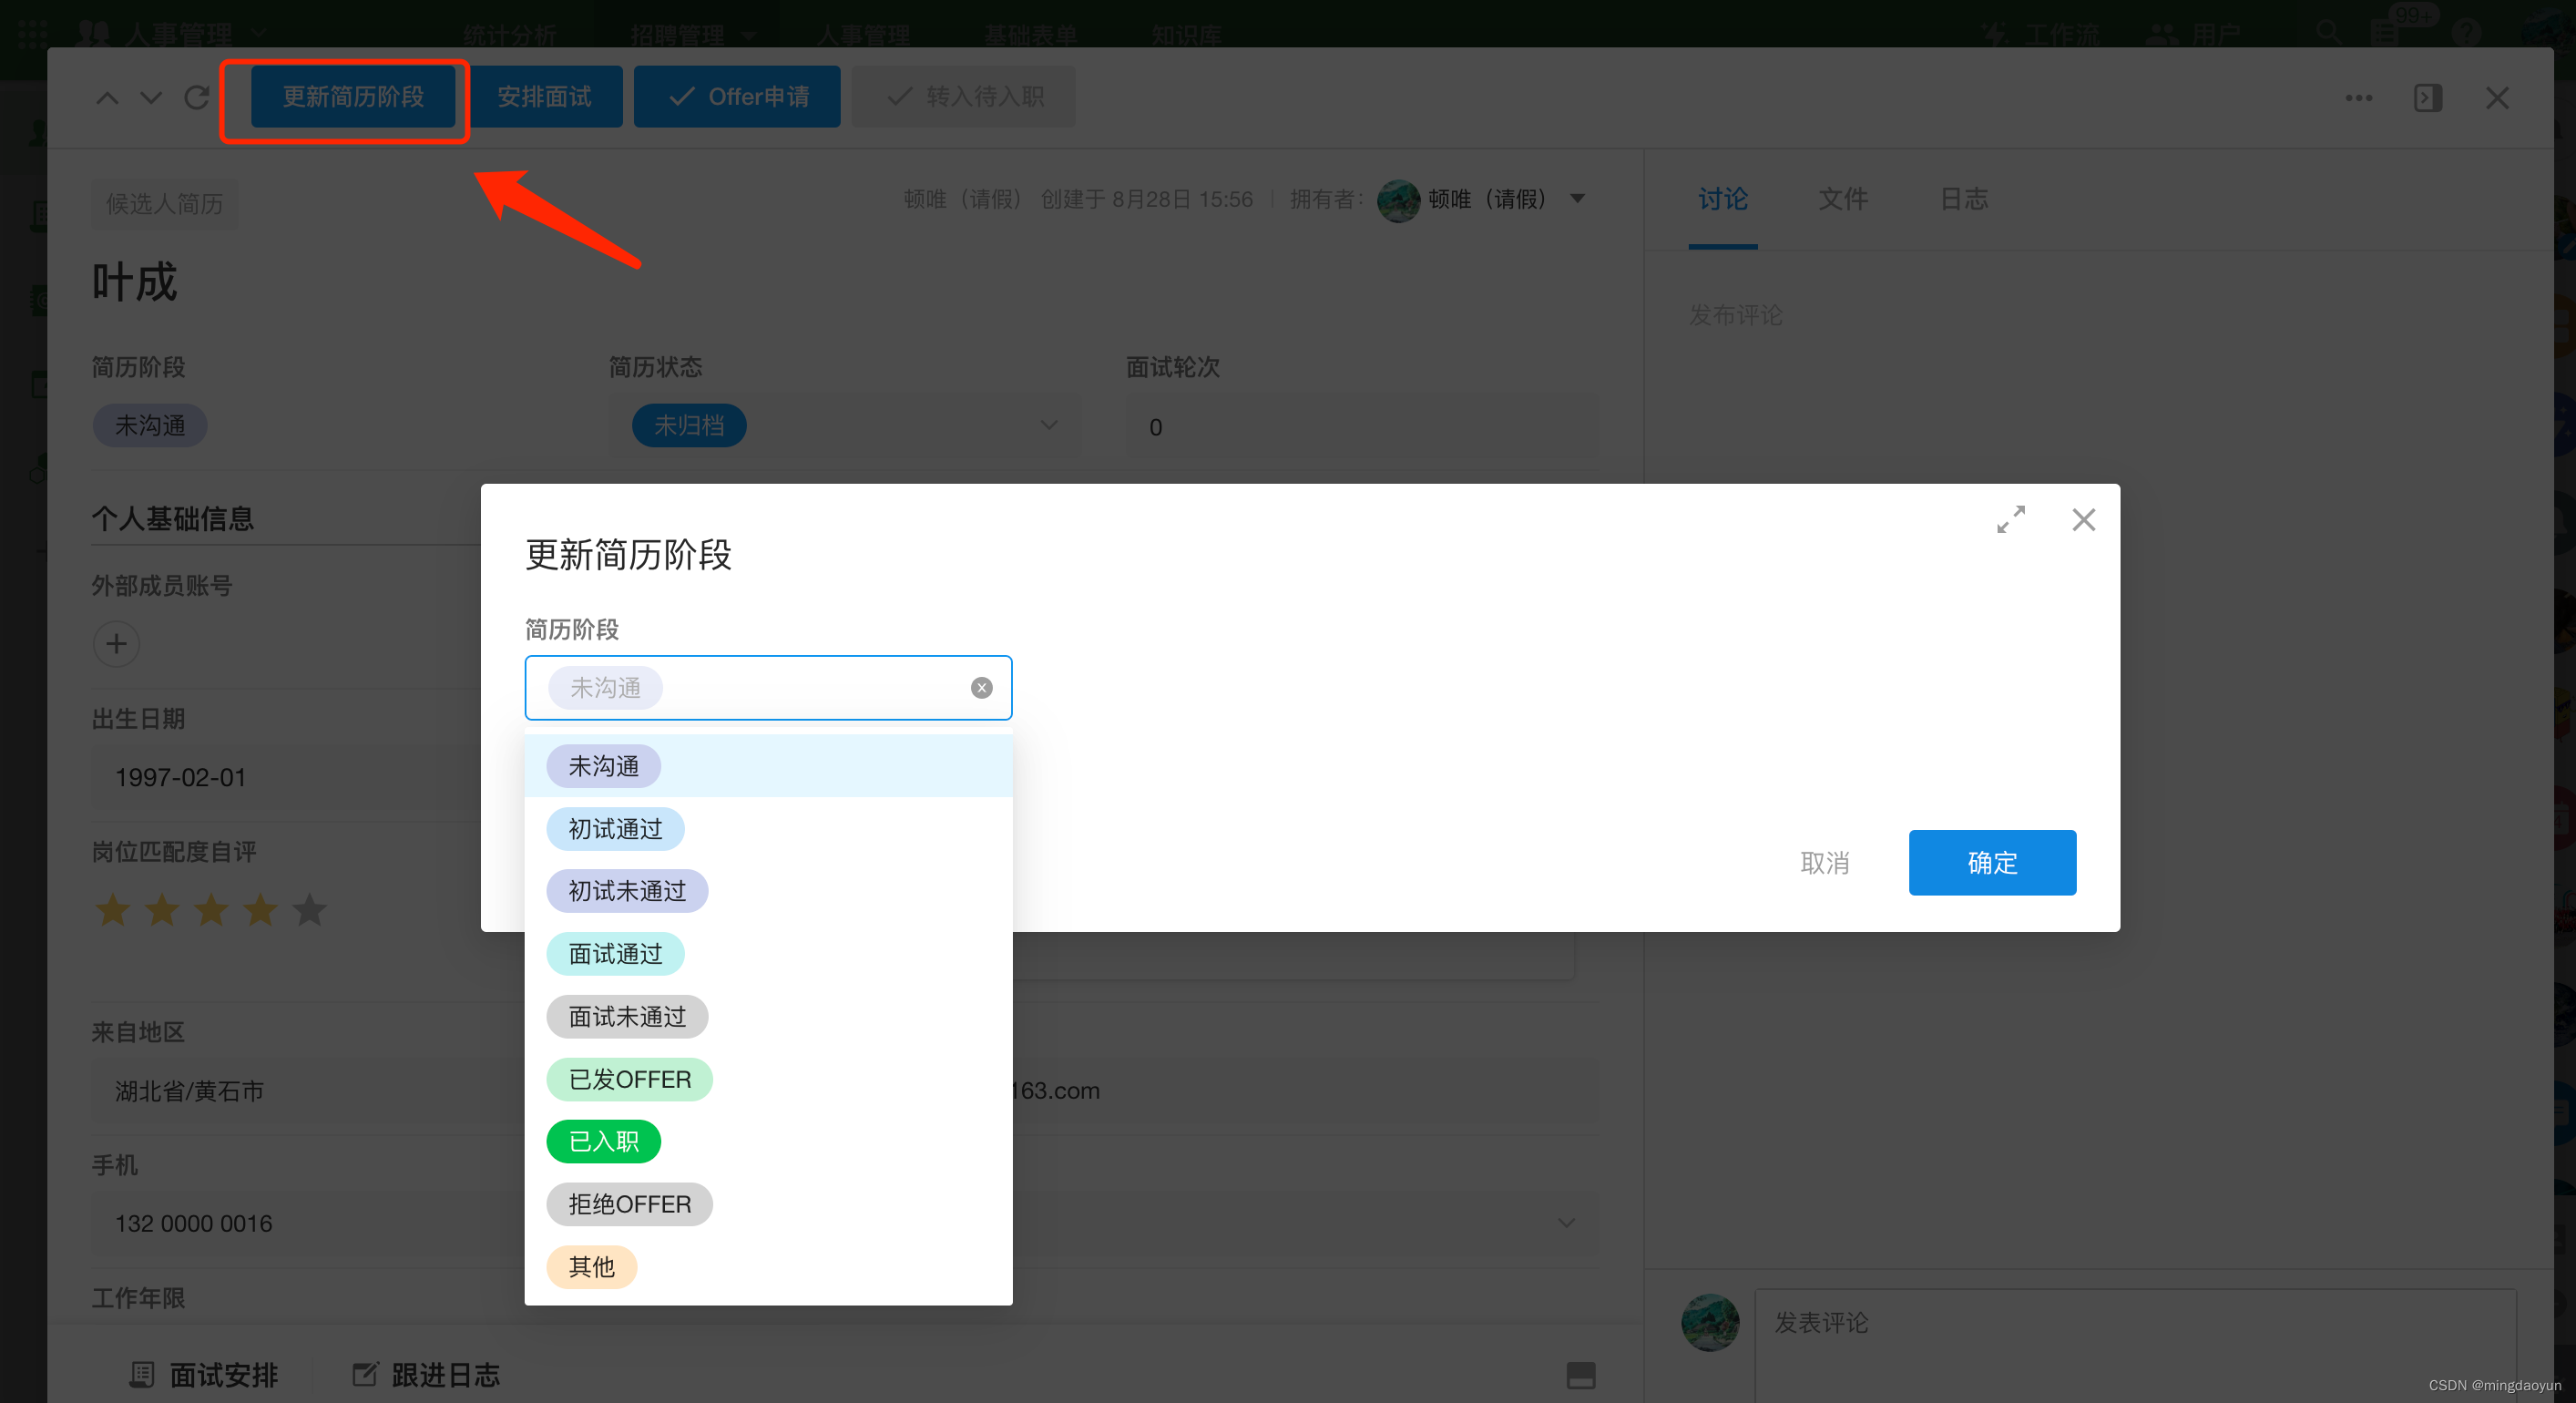Toggle the side panel collapse icon

[2427, 98]
